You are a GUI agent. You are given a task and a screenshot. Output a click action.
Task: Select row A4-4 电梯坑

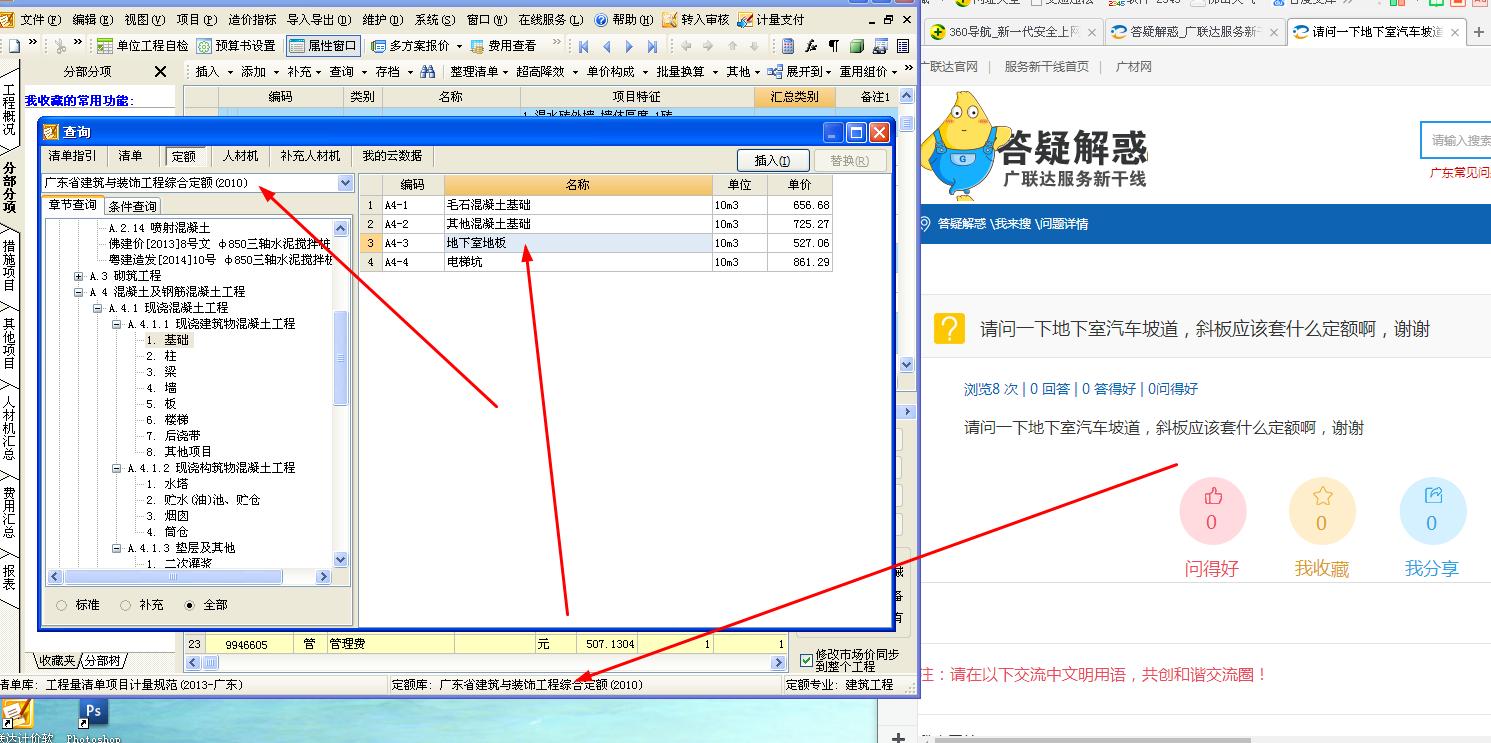click(x=596, y=262)
